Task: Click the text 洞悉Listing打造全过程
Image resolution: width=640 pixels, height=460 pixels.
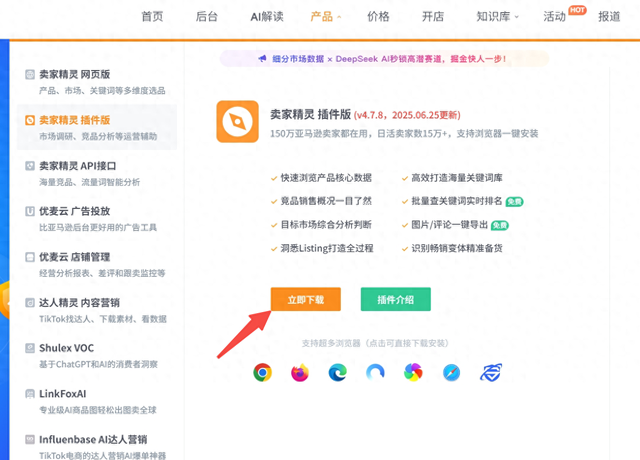Action: point(327,248)
